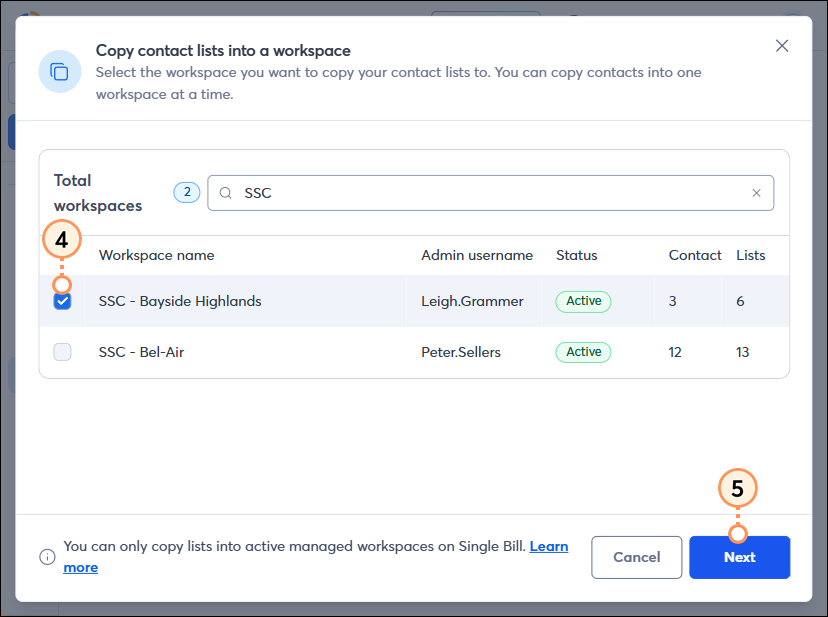The image size is (828, 617).
Task: Clear the SSC search text
Action: pyautogui.click(x=756, y=193)
